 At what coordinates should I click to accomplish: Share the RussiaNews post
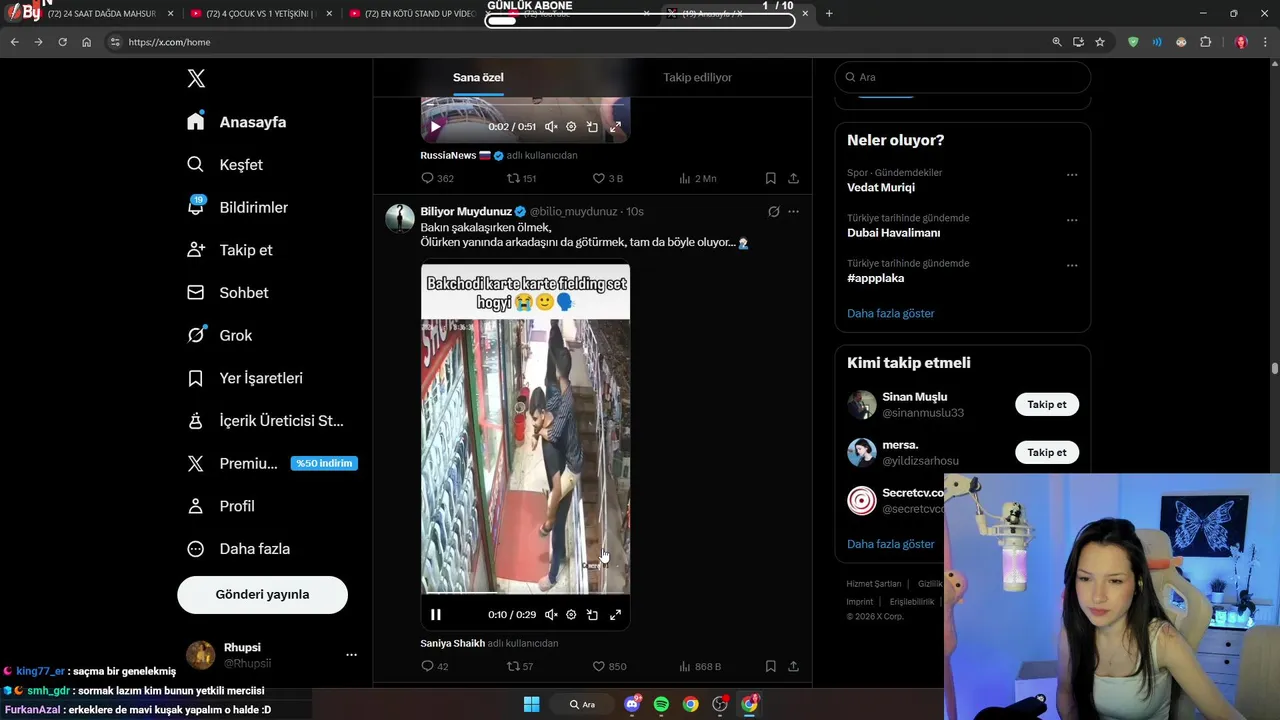point(793,178)
